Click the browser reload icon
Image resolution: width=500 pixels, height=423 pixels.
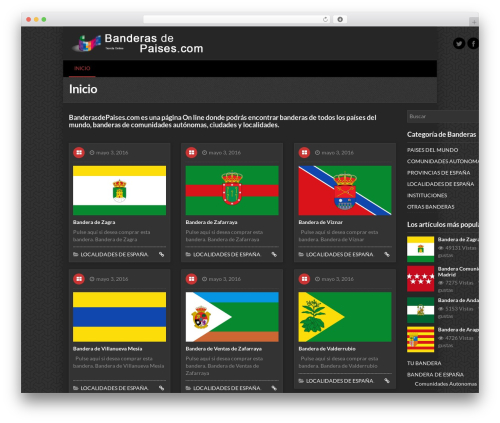(325, 20)
